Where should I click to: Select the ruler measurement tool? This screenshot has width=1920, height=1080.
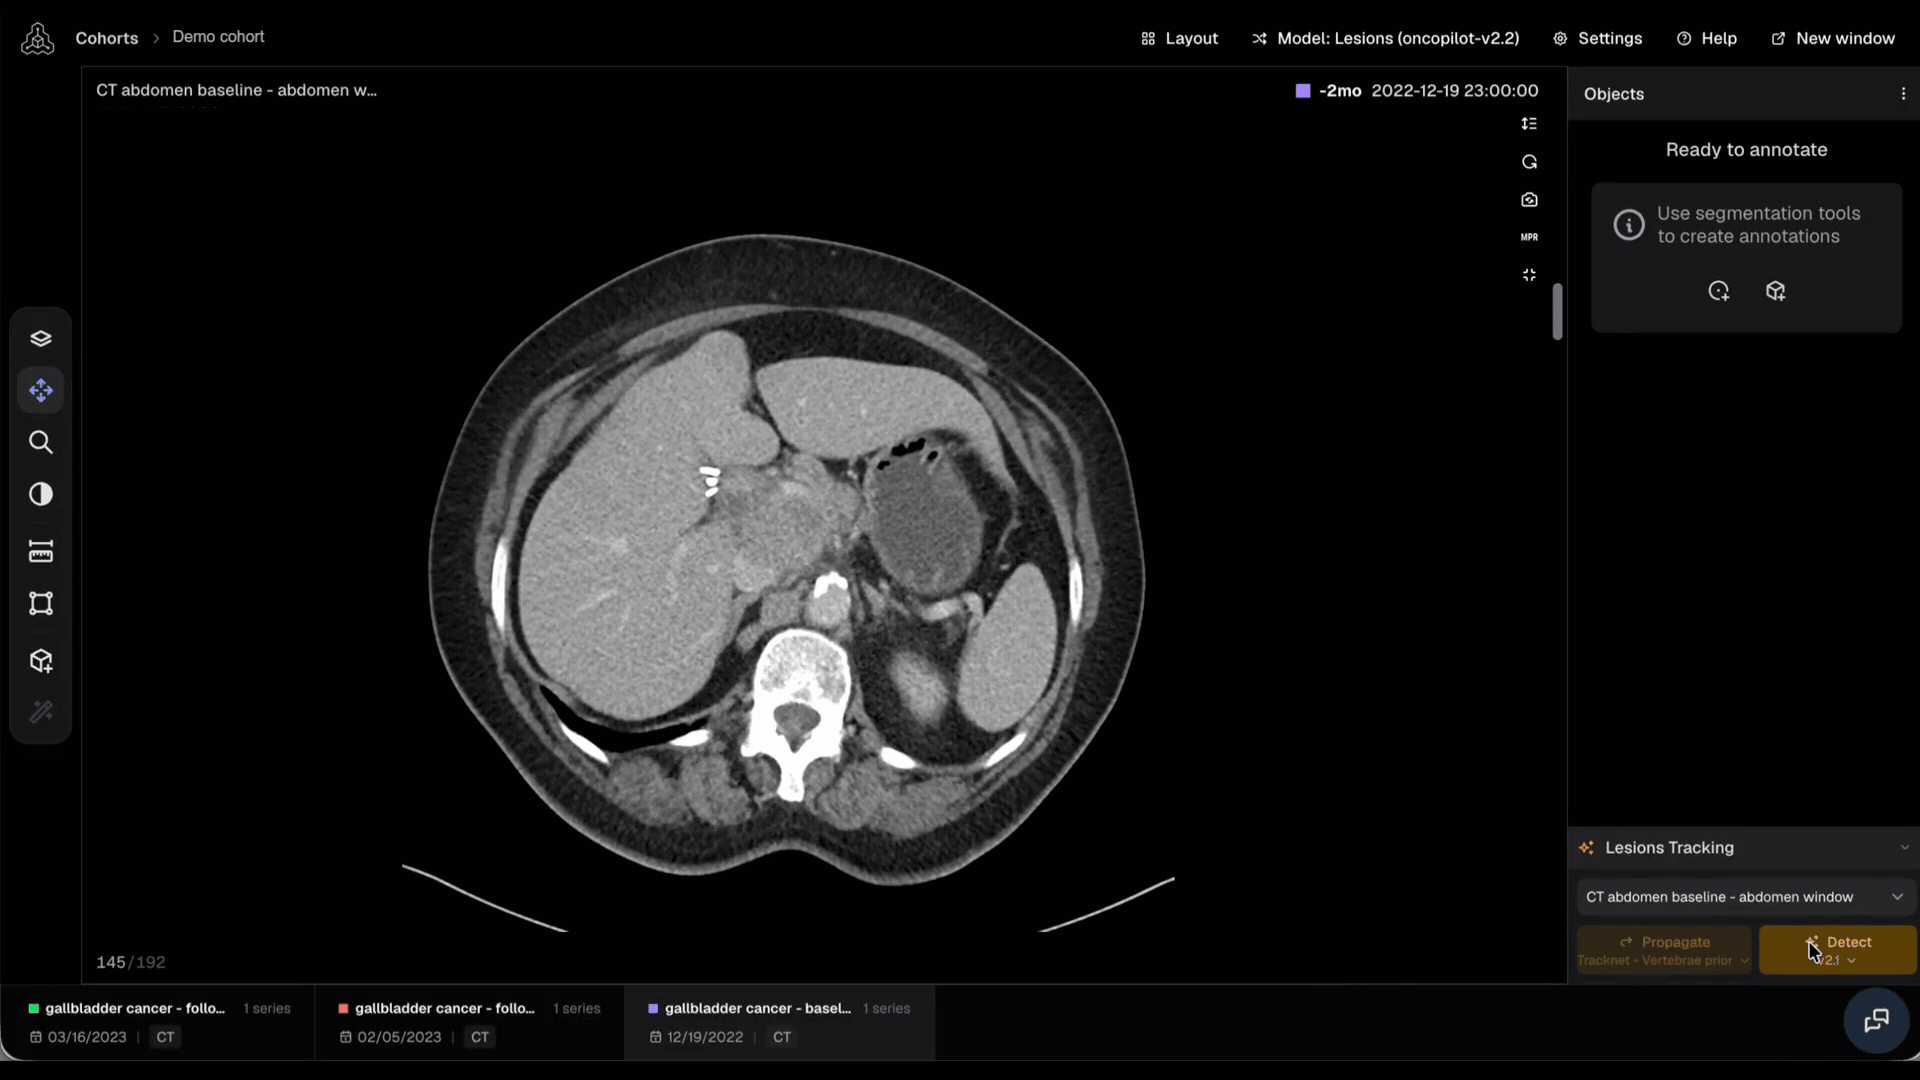[41, 551]
